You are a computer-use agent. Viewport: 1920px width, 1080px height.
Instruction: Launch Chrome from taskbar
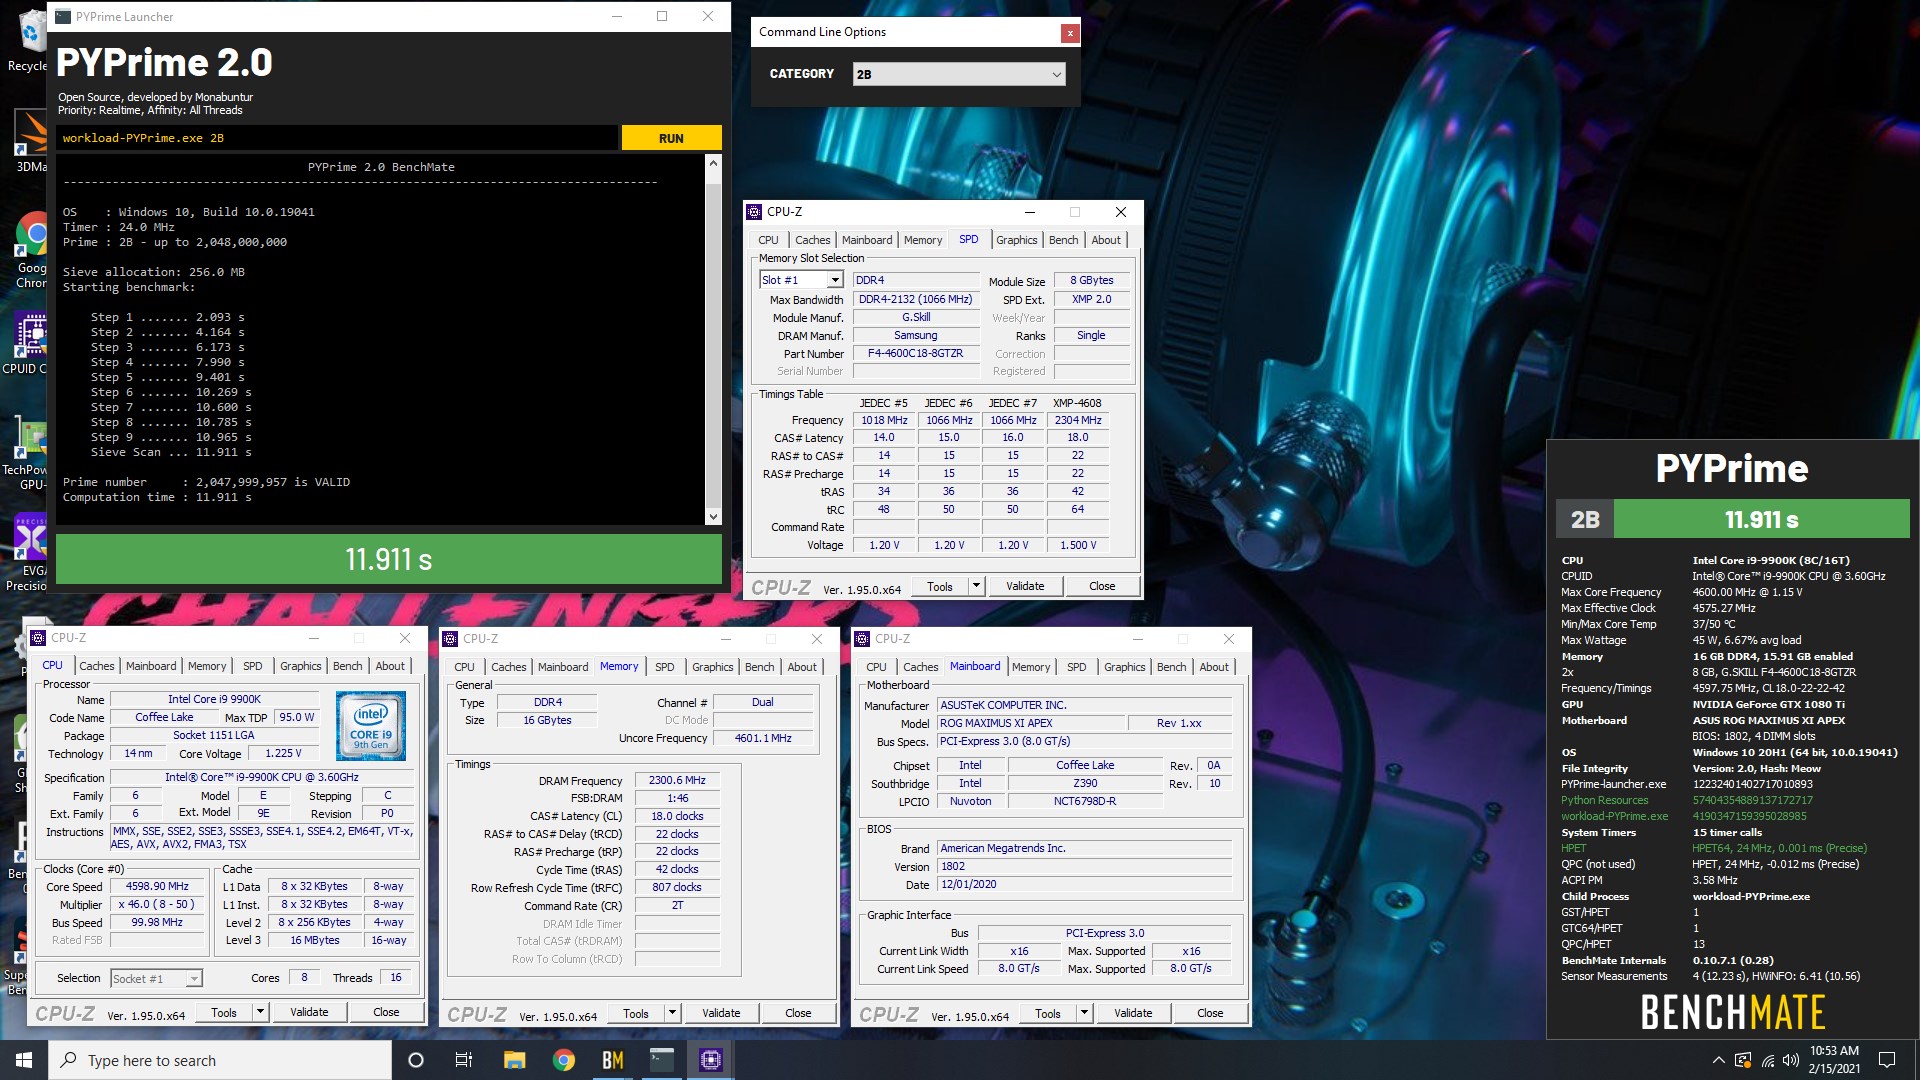[x=564, y=1060]
